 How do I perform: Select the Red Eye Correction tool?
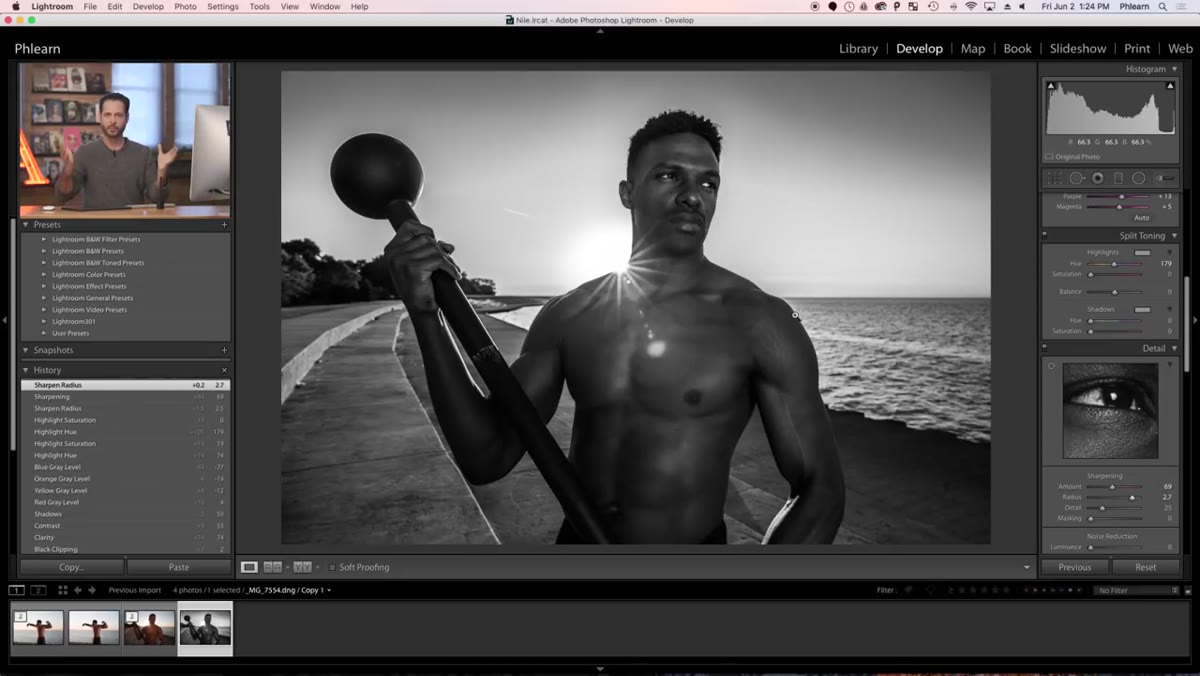tap(1097, 178)
